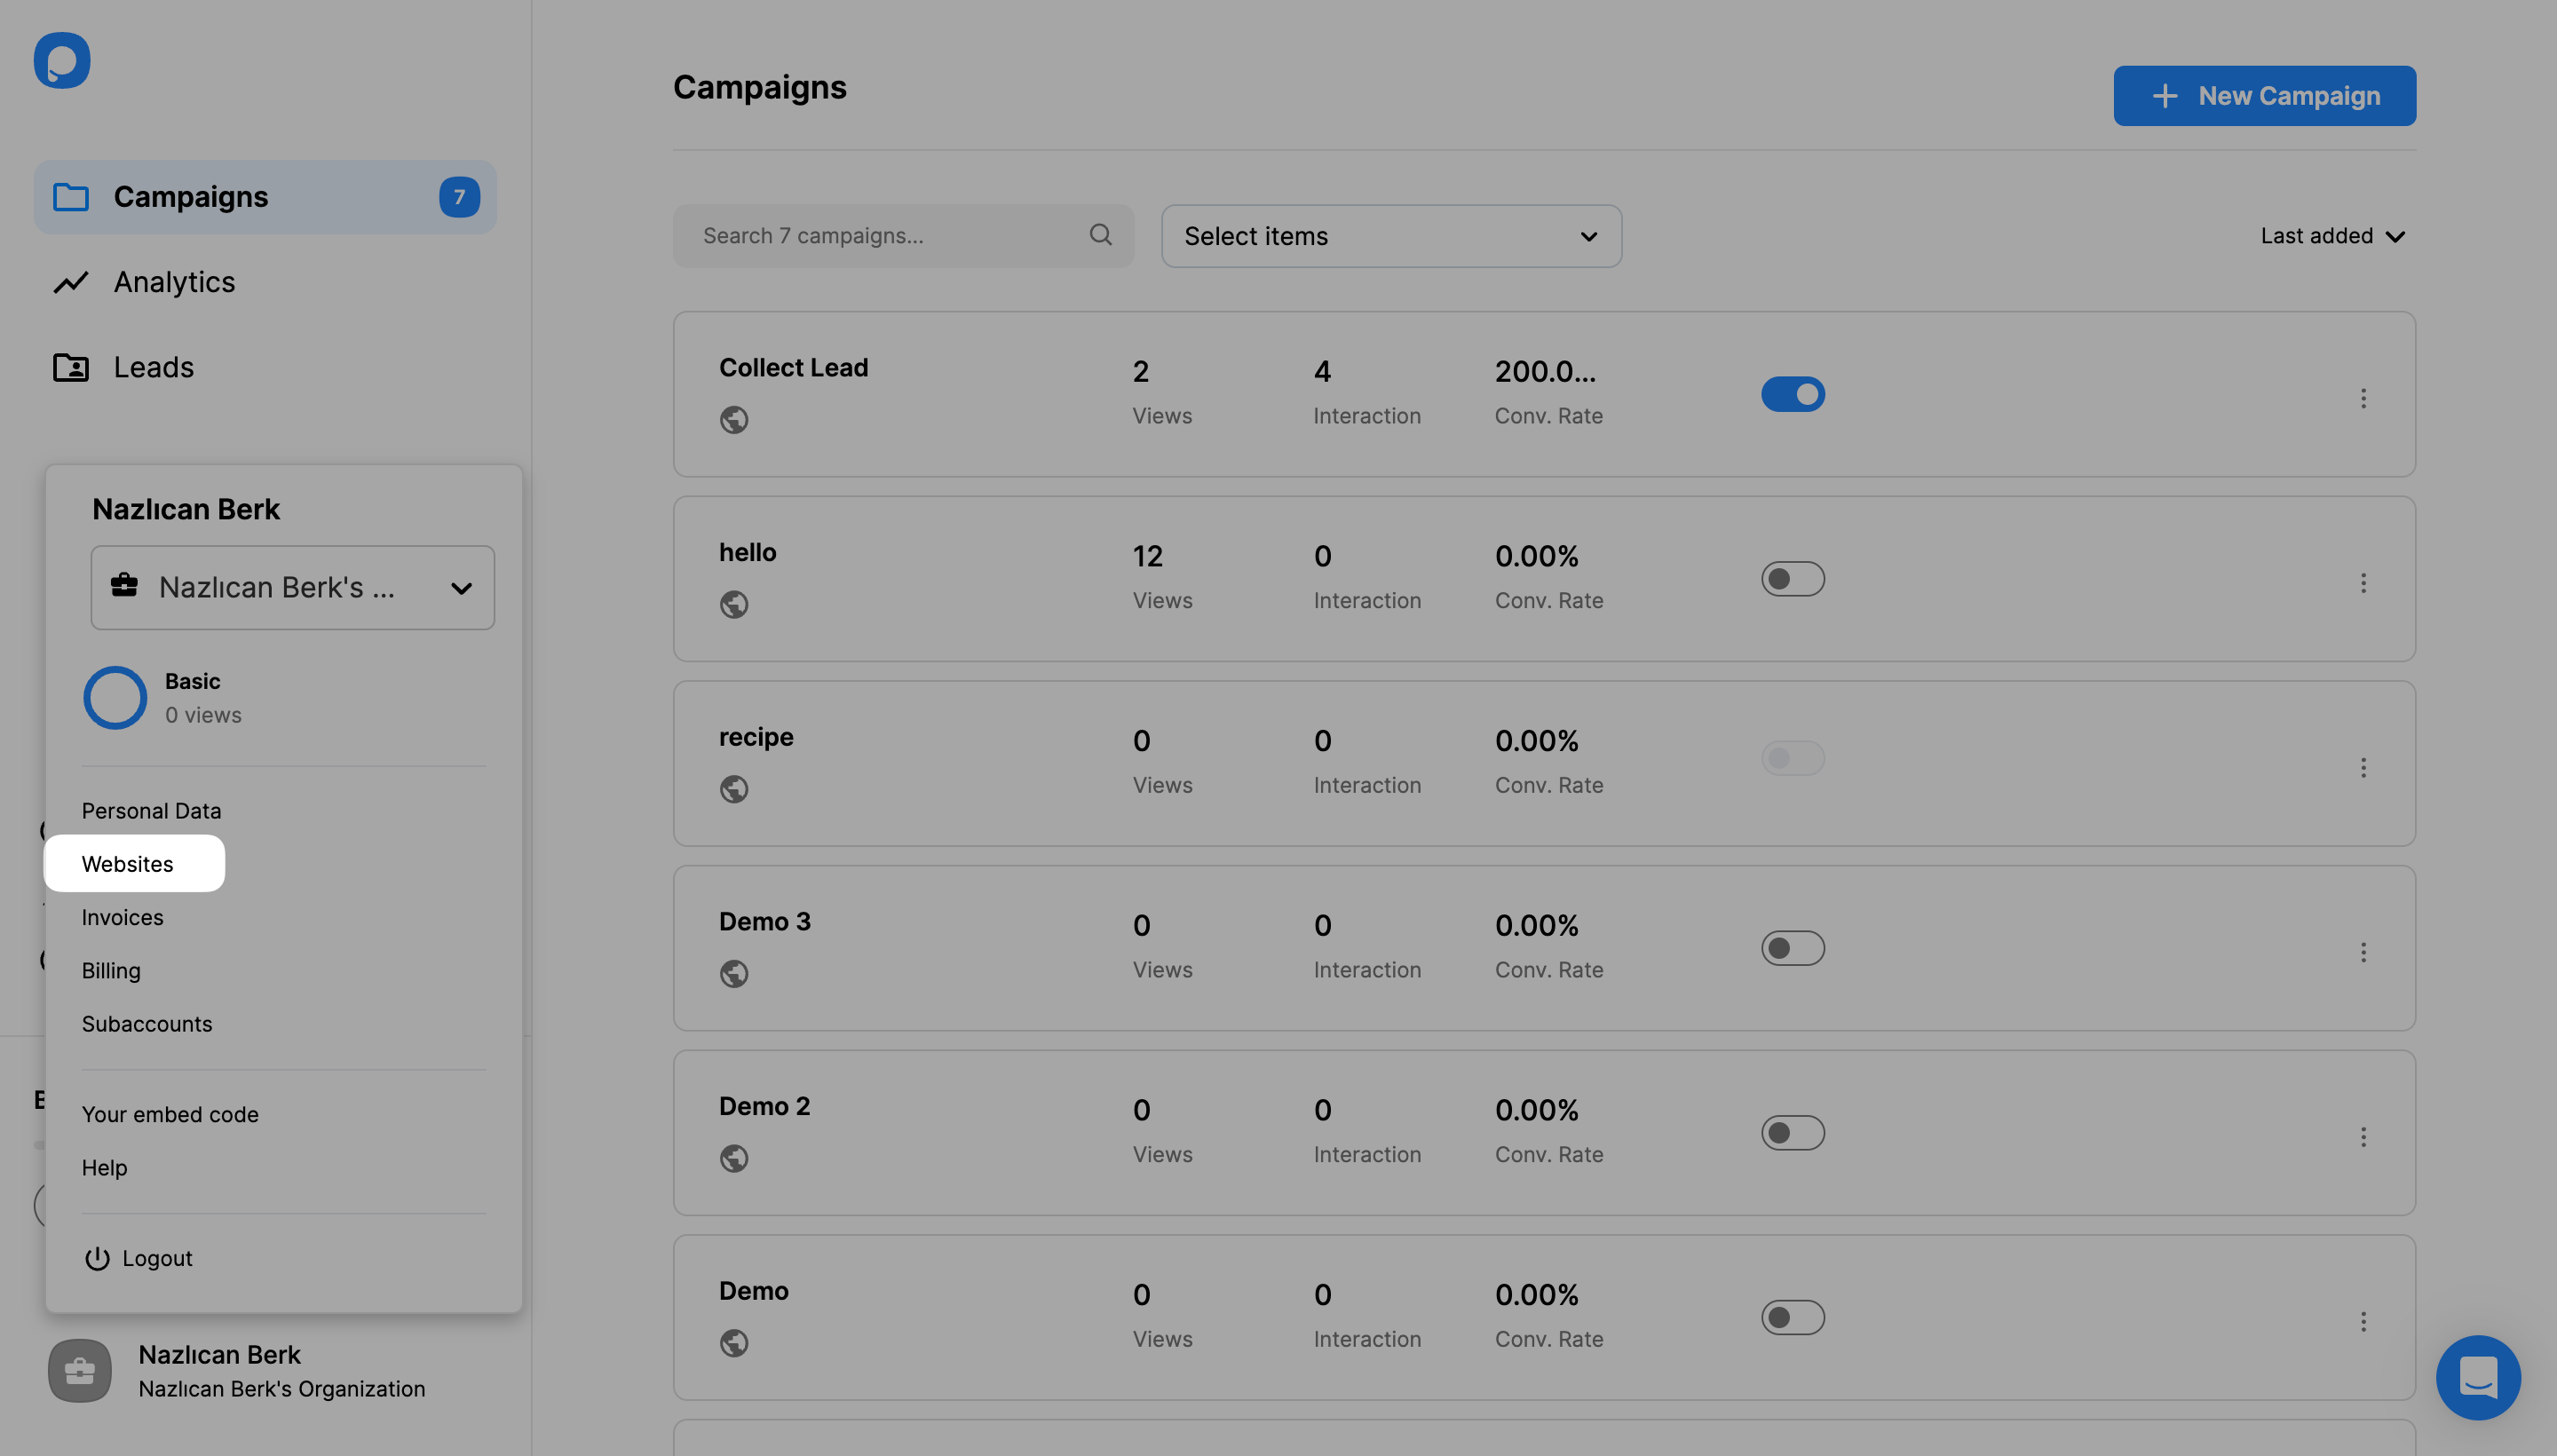The image size is (2557, 1456).
Task: Click the Leads icon in sidebar
Action: (70, 365)
